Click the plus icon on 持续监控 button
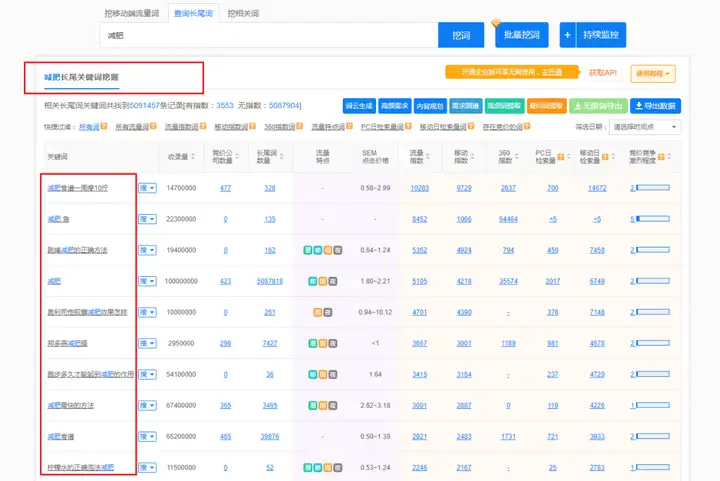 (x=567, y=35)
